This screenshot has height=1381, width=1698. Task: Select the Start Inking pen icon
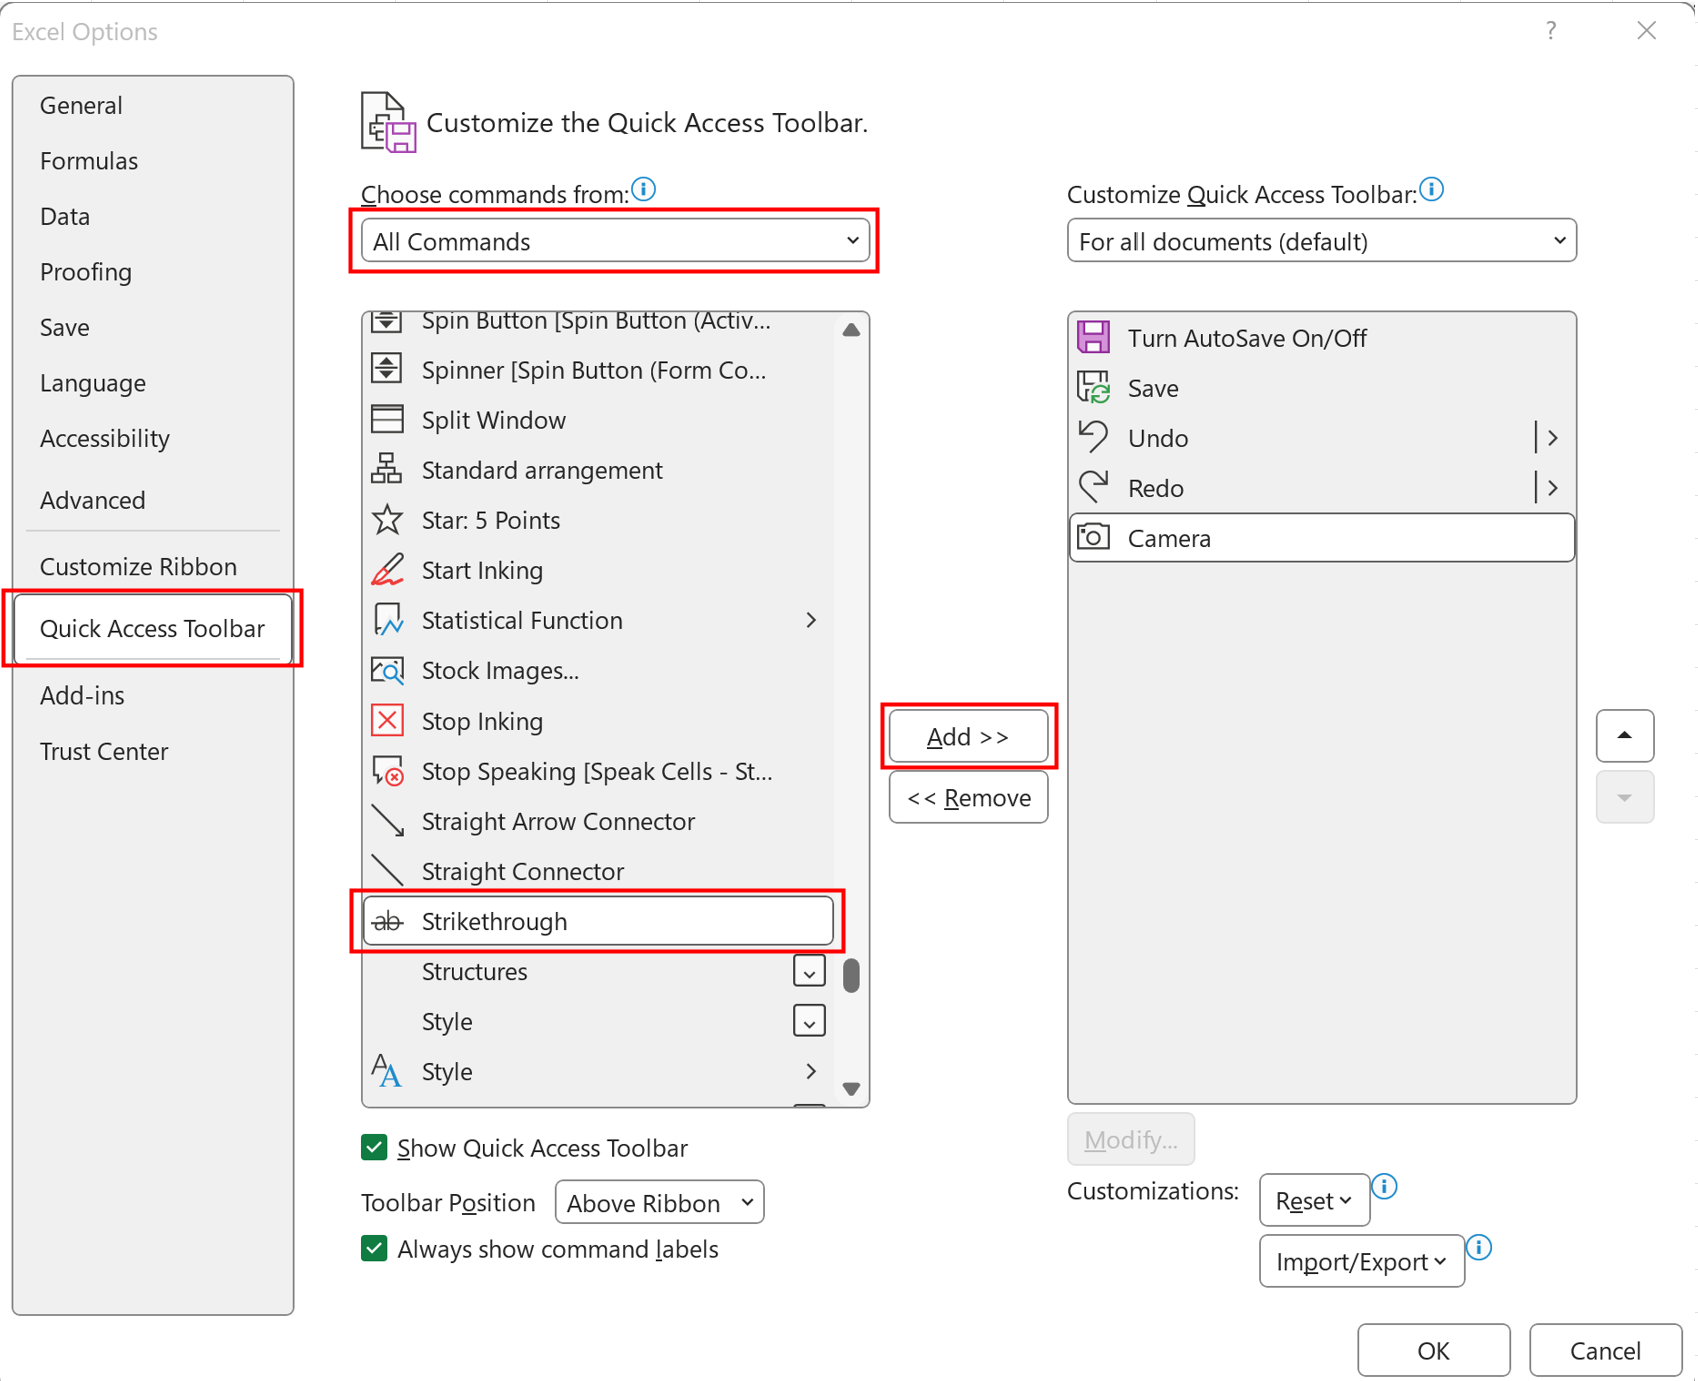point(387,570)
